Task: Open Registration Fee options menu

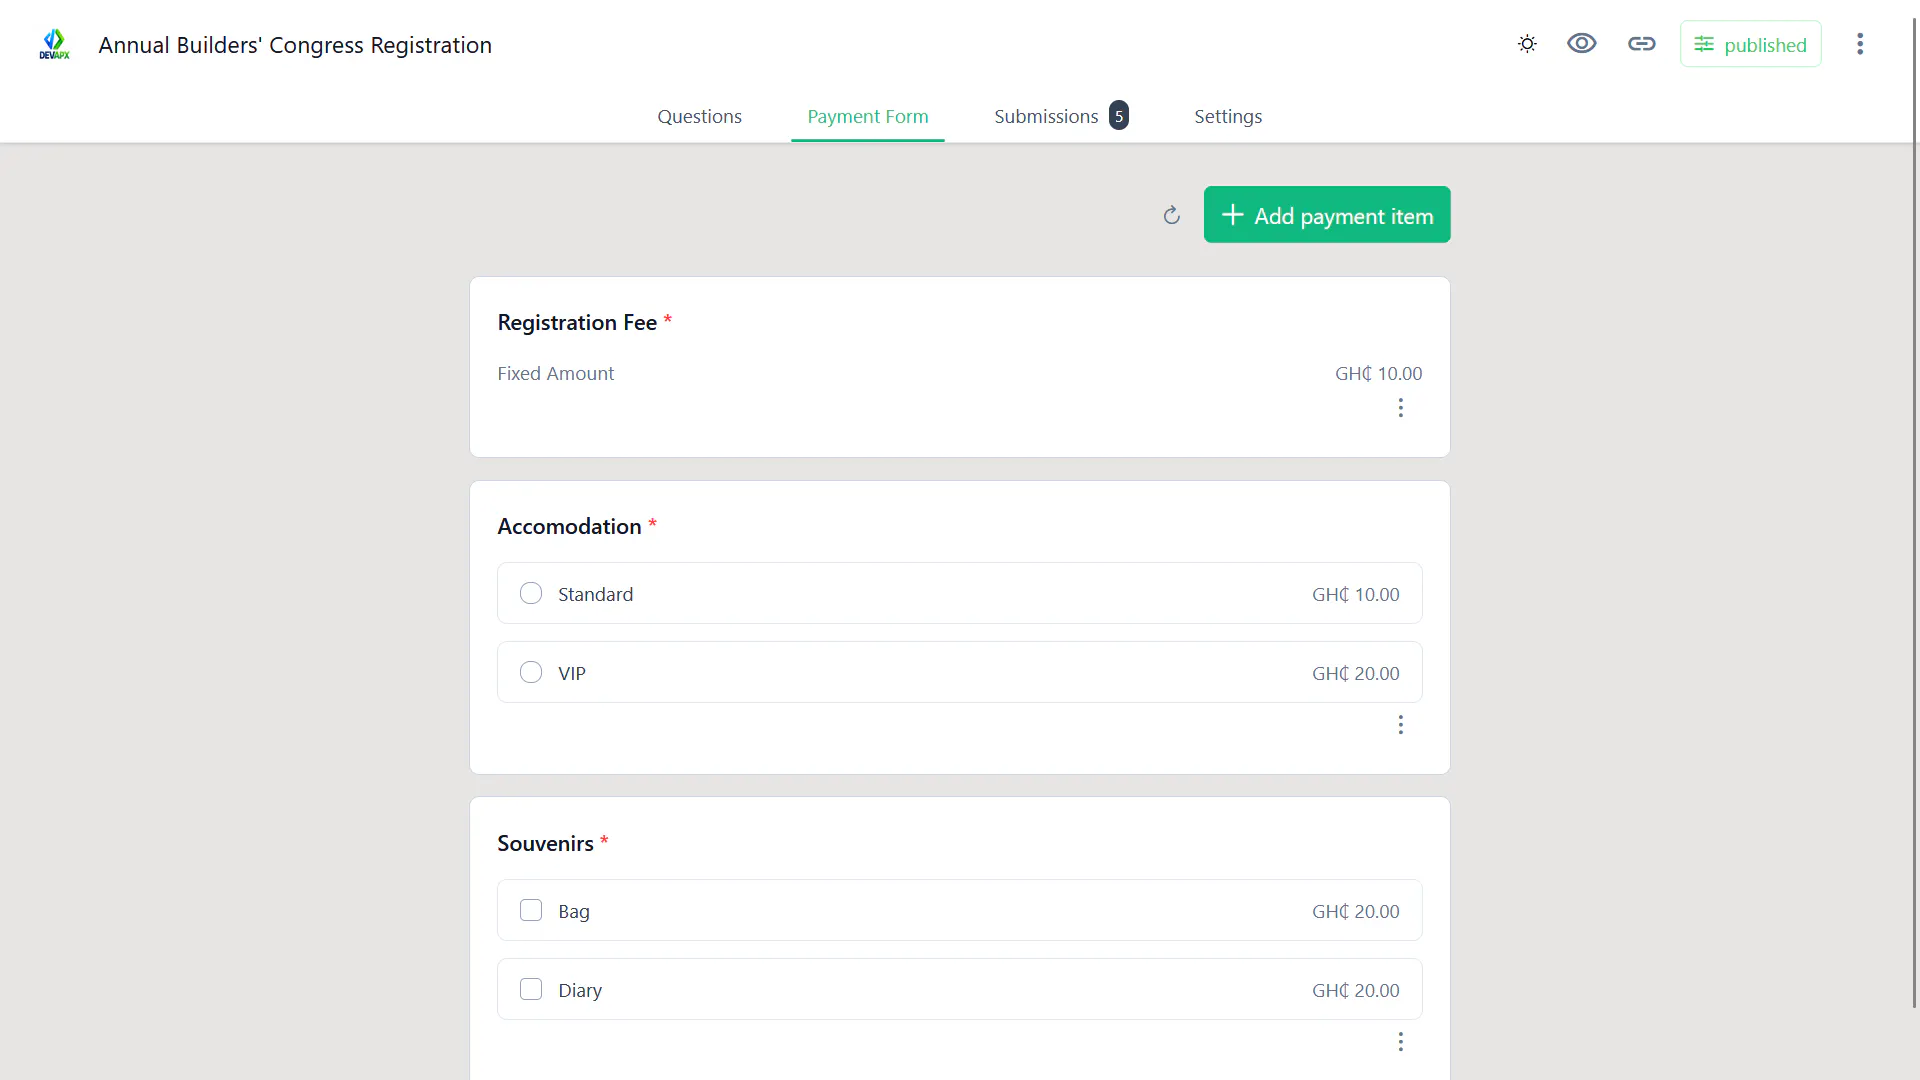Action: pyautogui.click(x=1401, y=408)
